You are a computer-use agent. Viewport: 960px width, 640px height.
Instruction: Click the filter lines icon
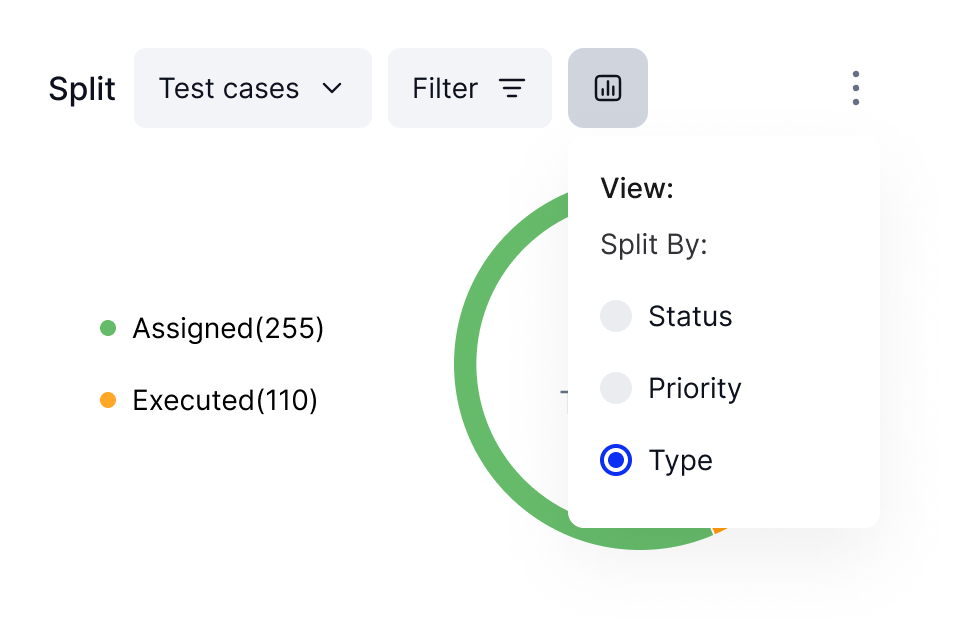512,88
